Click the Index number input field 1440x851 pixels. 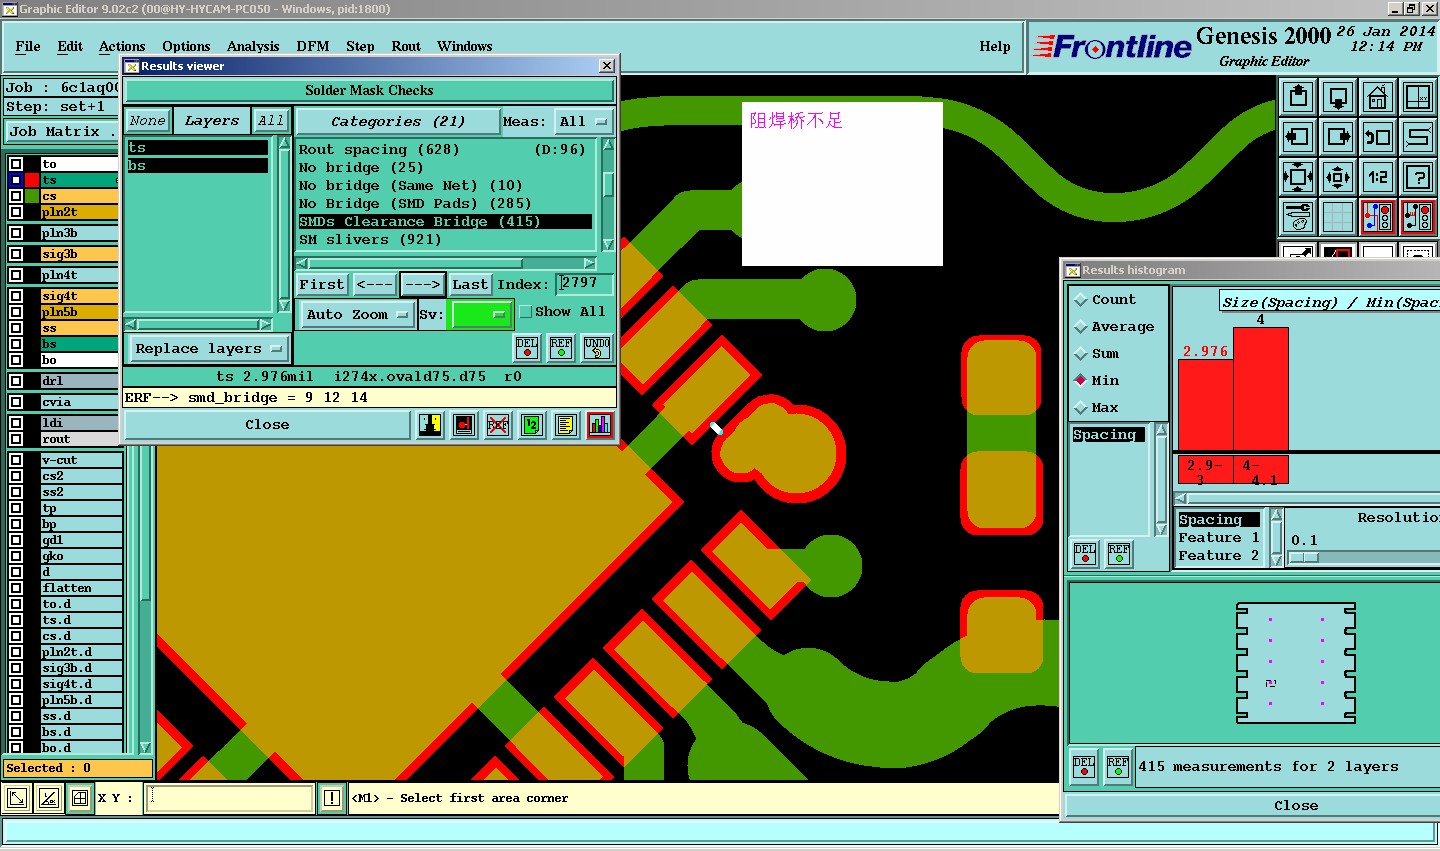pos(584,284)
